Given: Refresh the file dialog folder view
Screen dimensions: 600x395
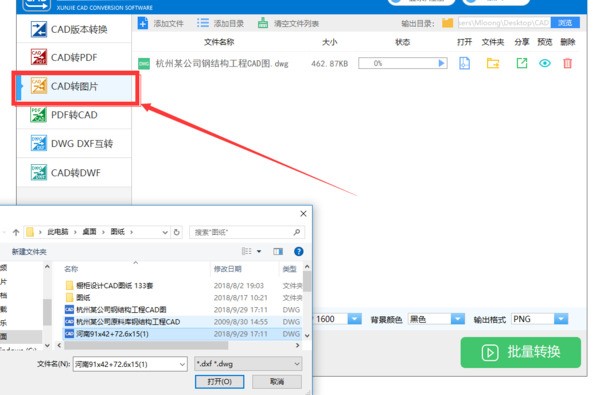Looking at the screenshot, I should pyautogui.click(x=176, y=232).
